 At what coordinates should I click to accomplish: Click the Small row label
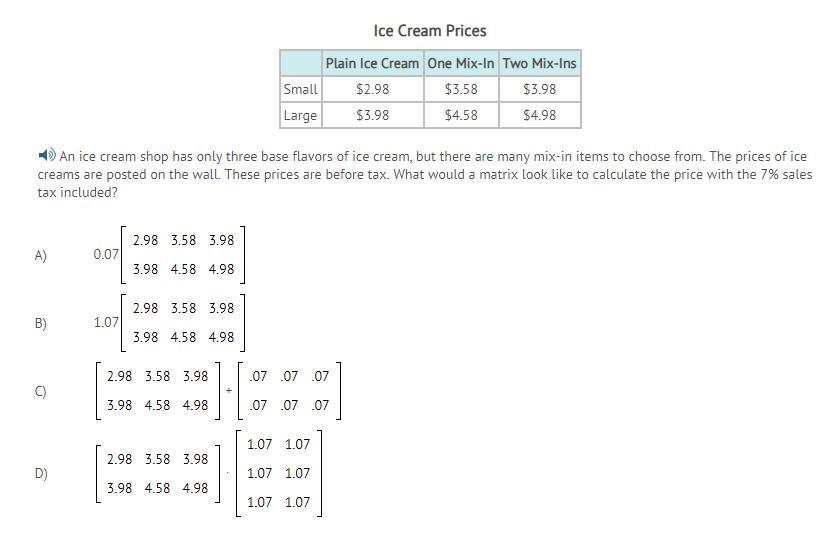click(301, 89)
